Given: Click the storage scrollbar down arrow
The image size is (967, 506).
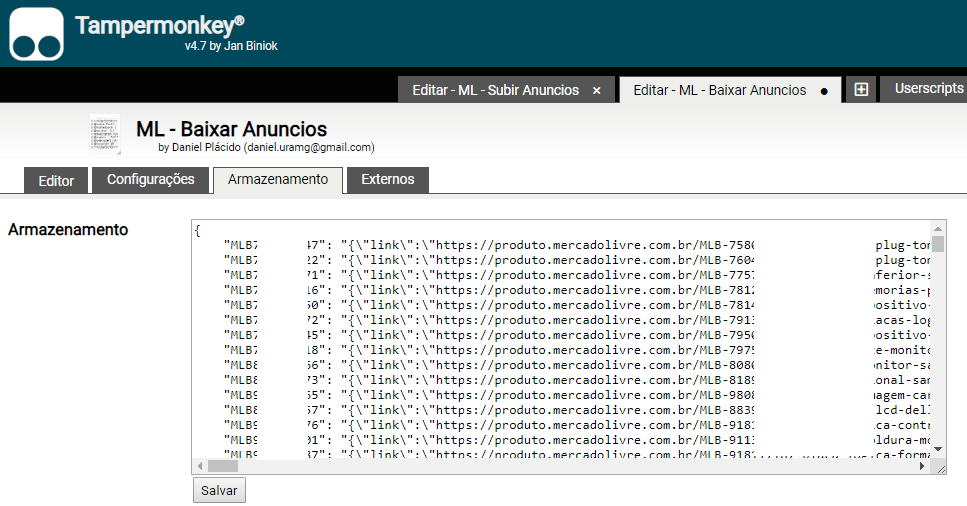Looking at the screenshot, I should point(937,449).
